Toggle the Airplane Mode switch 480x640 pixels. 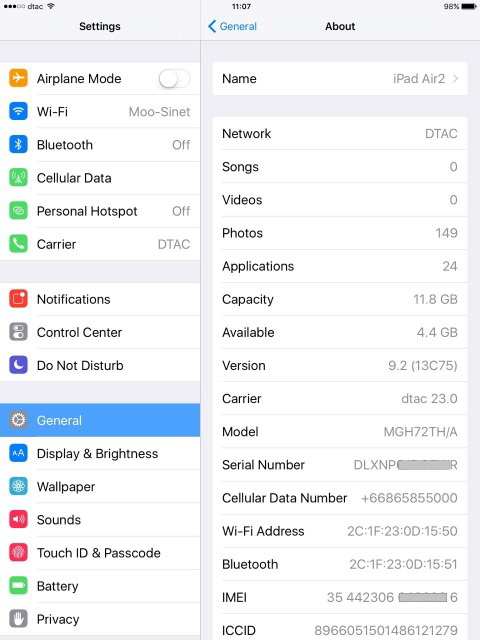[174, 78]
